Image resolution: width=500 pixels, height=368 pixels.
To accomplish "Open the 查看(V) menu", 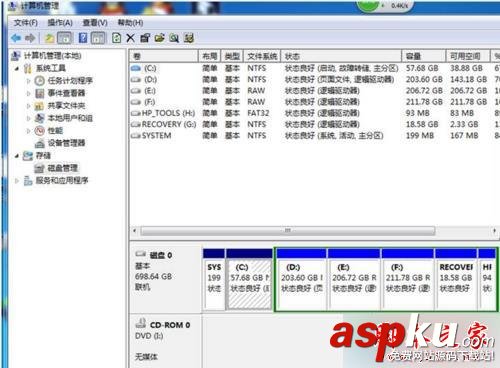I will (x=95, y=23).
